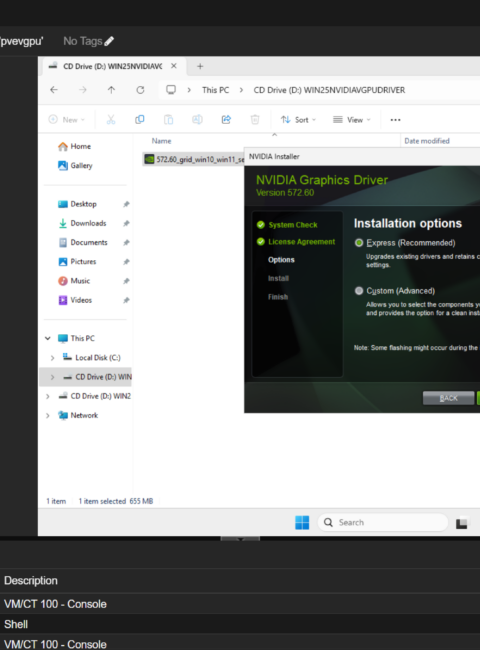Go to Home in navigation pane
This screenshot has height=650, width=480.
point(75,146)
